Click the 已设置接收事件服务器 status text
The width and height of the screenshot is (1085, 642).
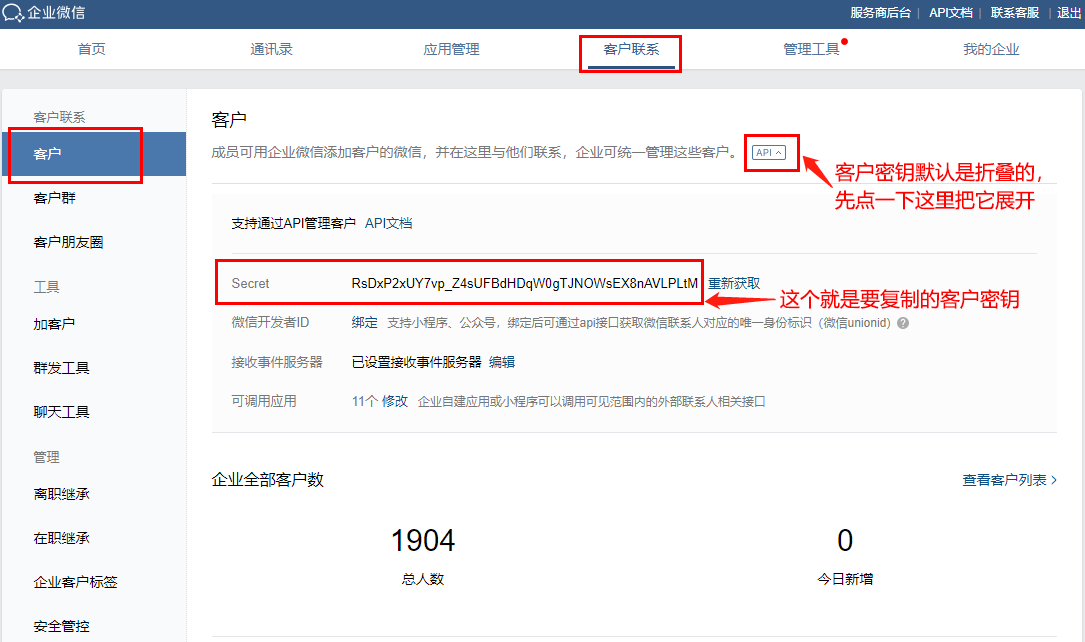coord(417,363)
